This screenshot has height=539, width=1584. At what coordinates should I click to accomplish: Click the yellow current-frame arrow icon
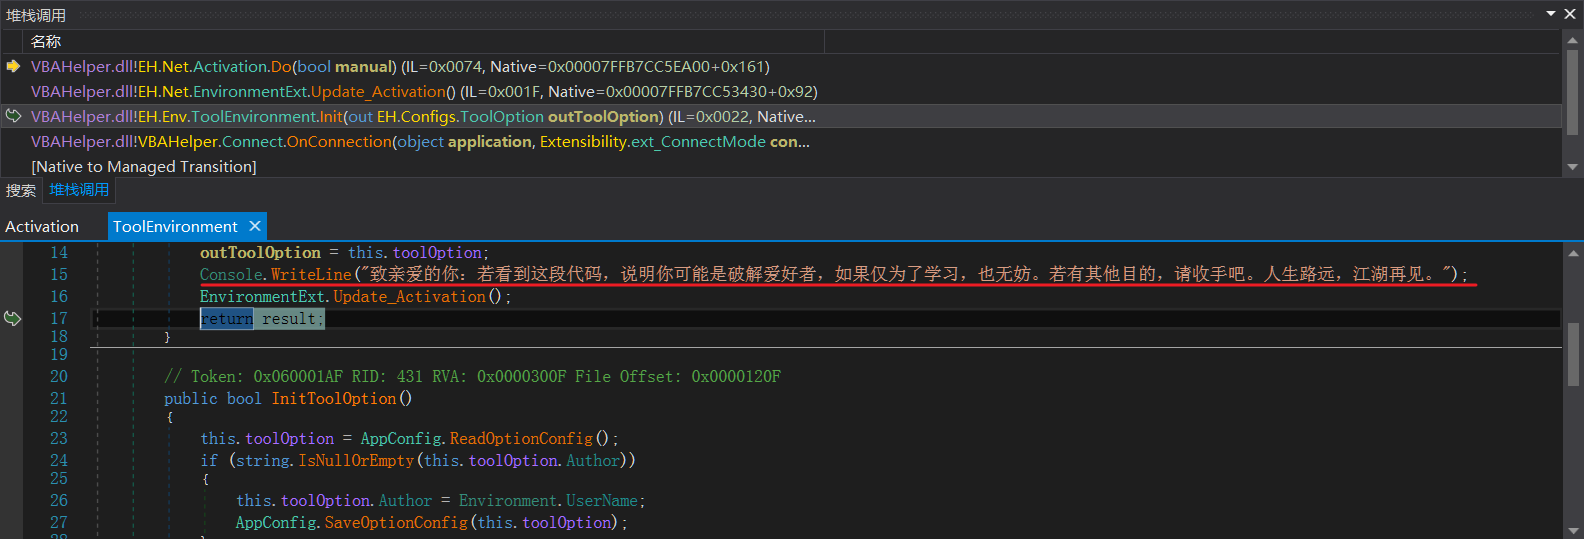click(13, 66)
